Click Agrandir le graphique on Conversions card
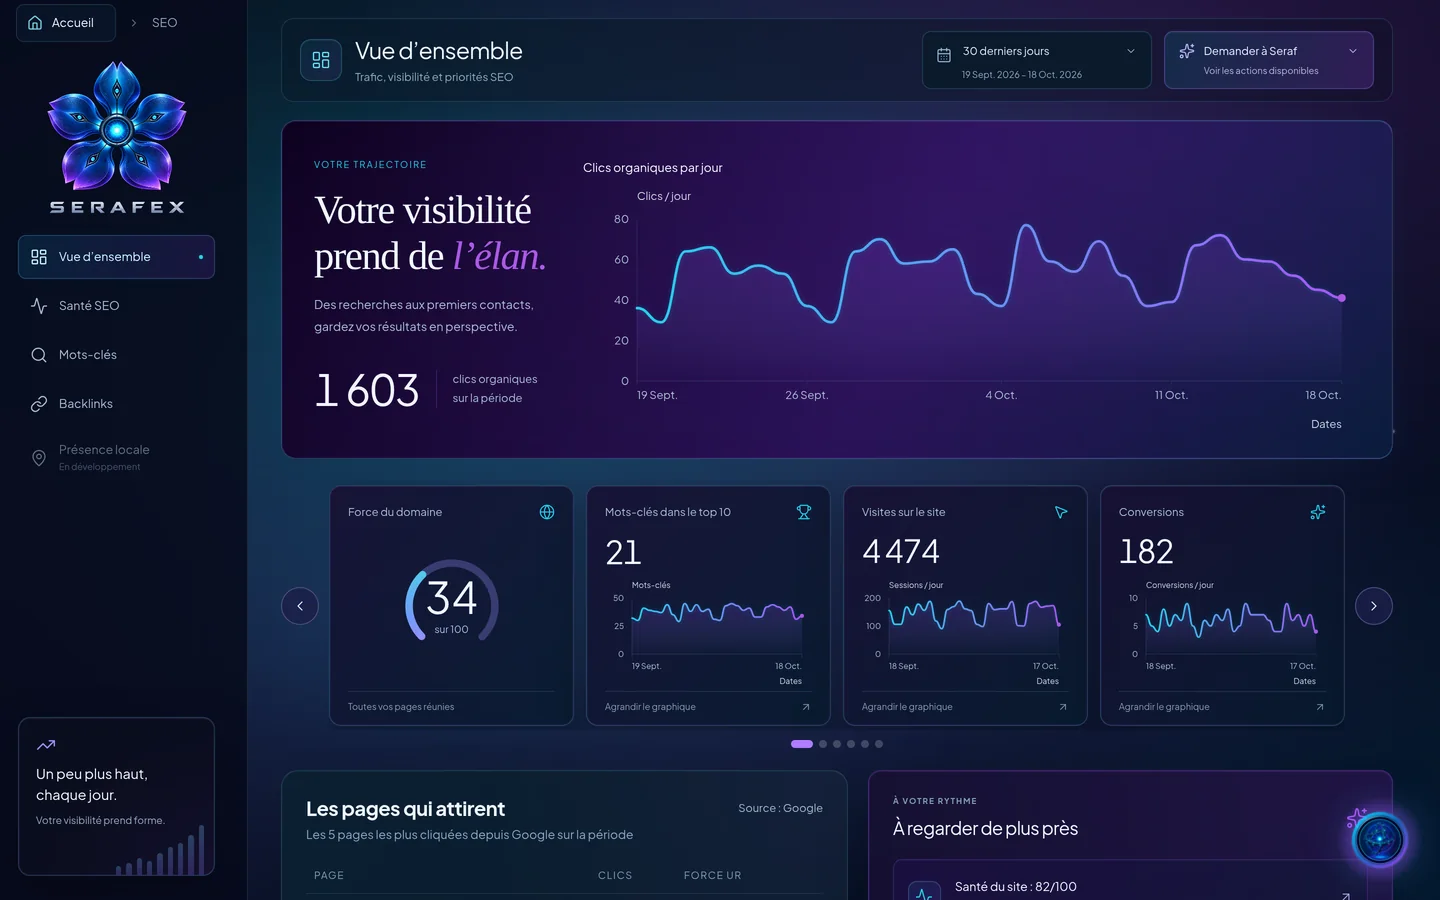 click(x=1164, y=707)
